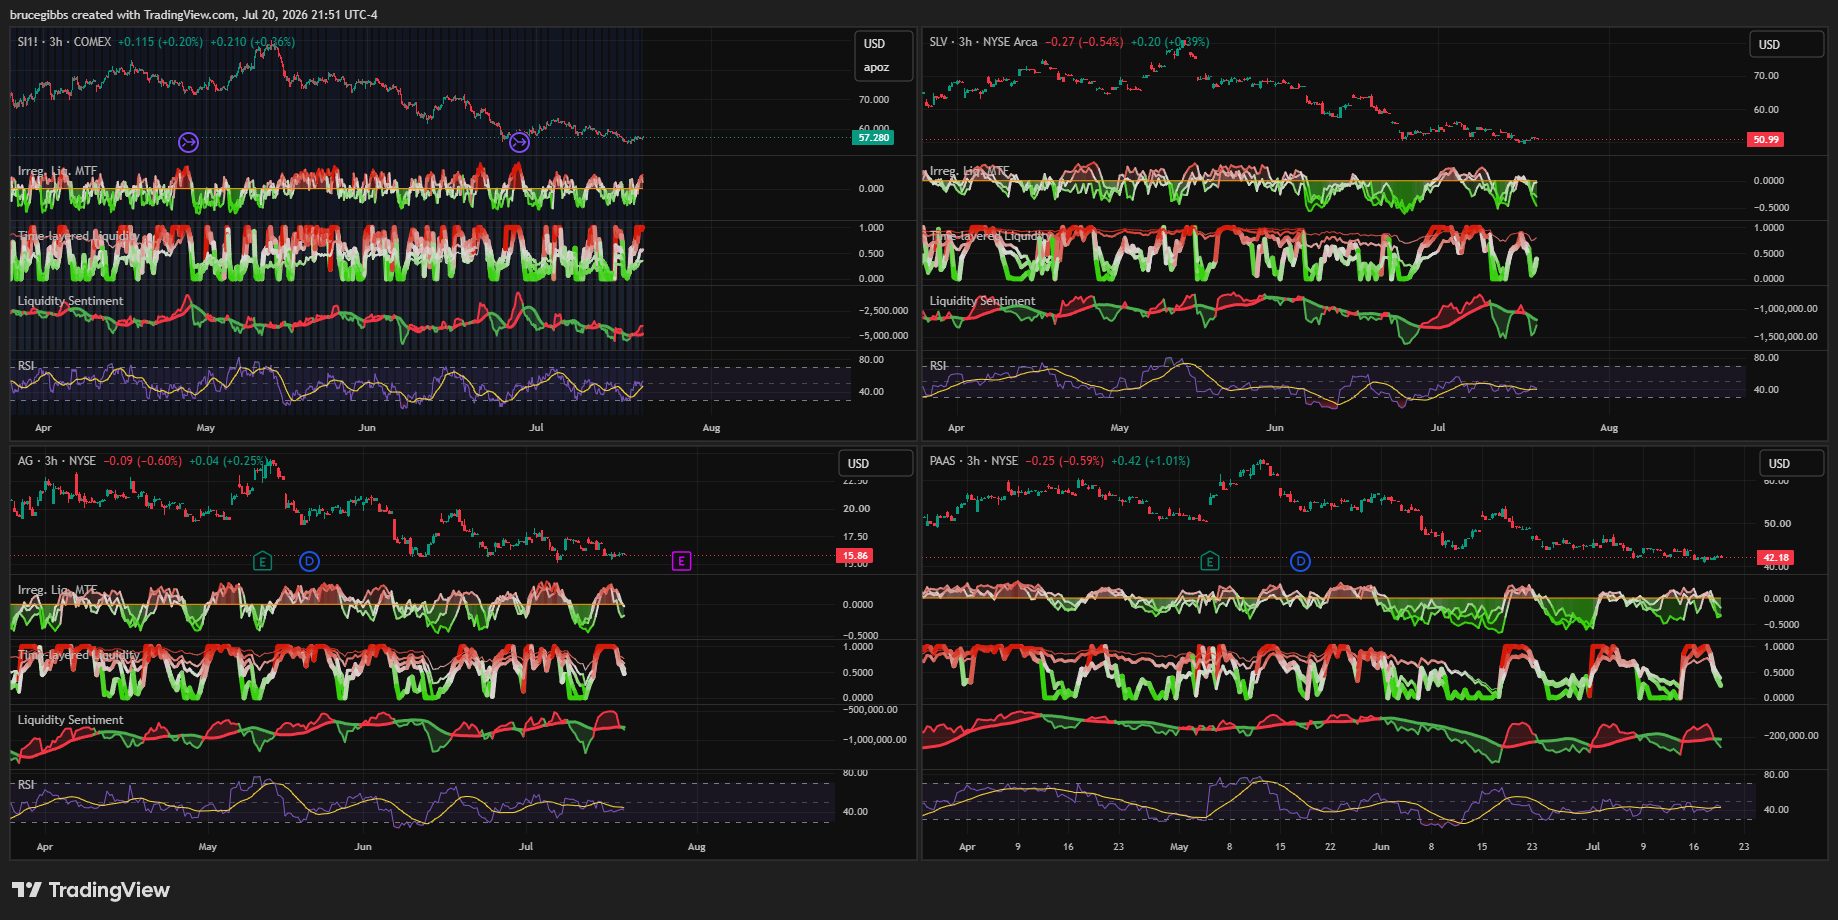Click the Jul label on PAAS time axis

tap(1593, 847)
